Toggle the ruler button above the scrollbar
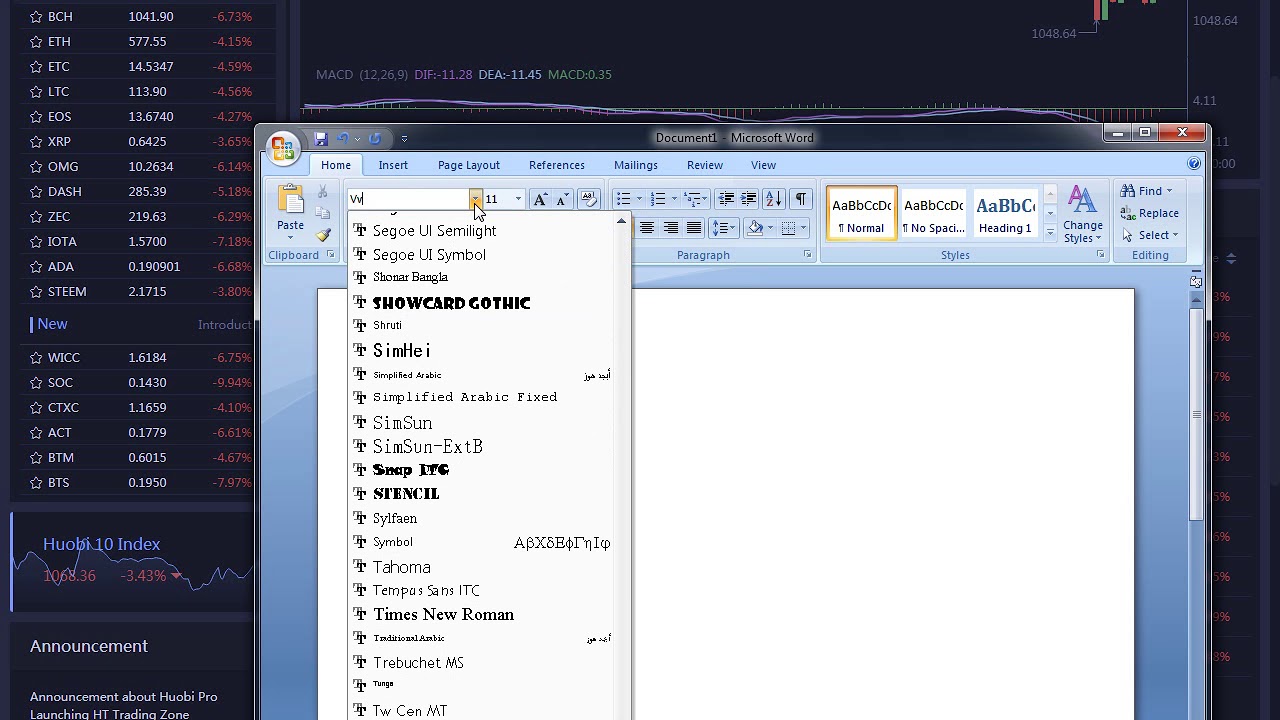This screenshot has width=1280, height=720. (x=1196, y=282)
